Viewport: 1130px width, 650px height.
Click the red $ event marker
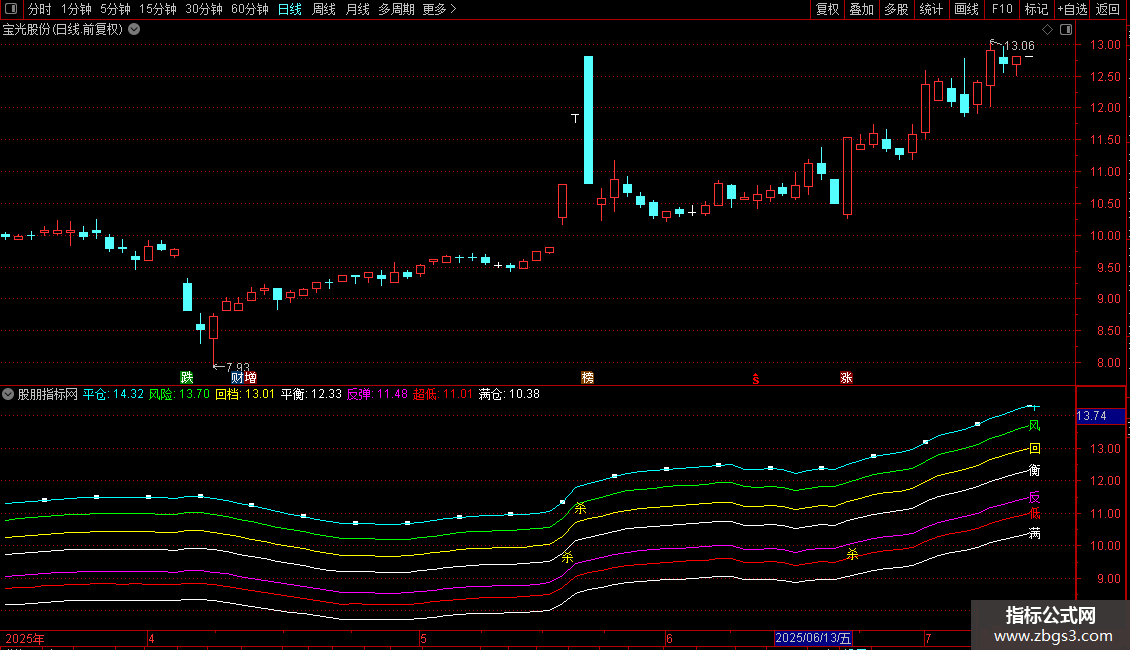755,378
